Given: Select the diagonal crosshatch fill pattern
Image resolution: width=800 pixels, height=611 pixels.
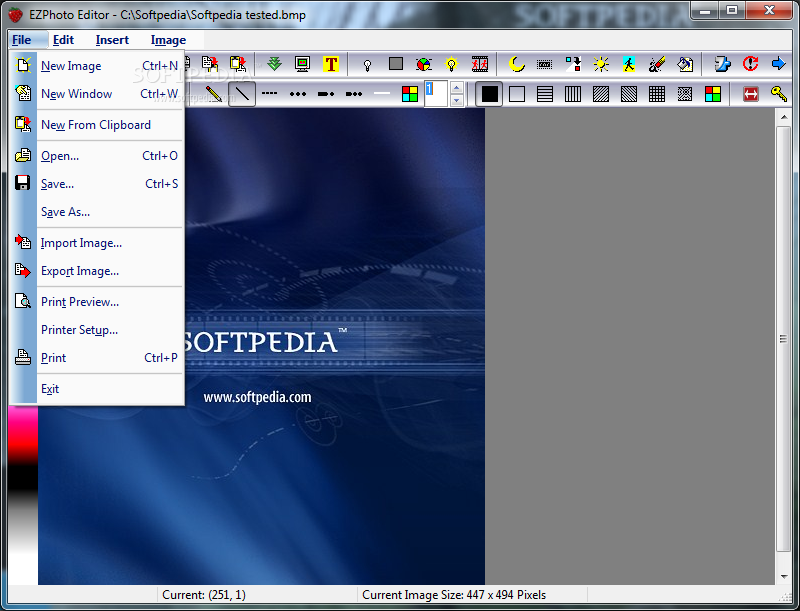Looking at the screenshot, I should (x=685, y=94).
